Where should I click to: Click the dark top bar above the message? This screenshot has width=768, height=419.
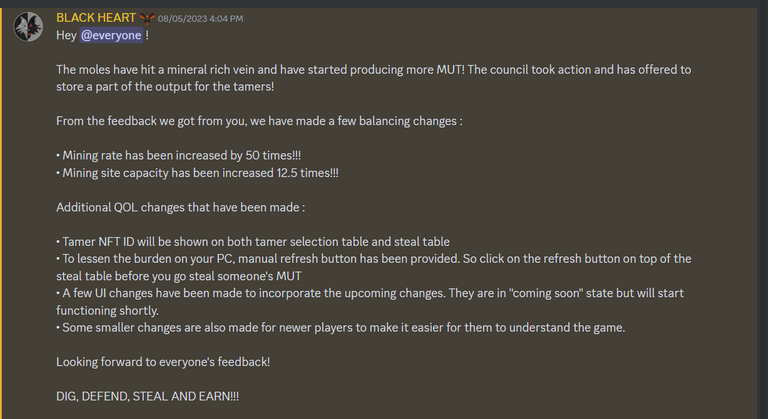tap(384, 3)
